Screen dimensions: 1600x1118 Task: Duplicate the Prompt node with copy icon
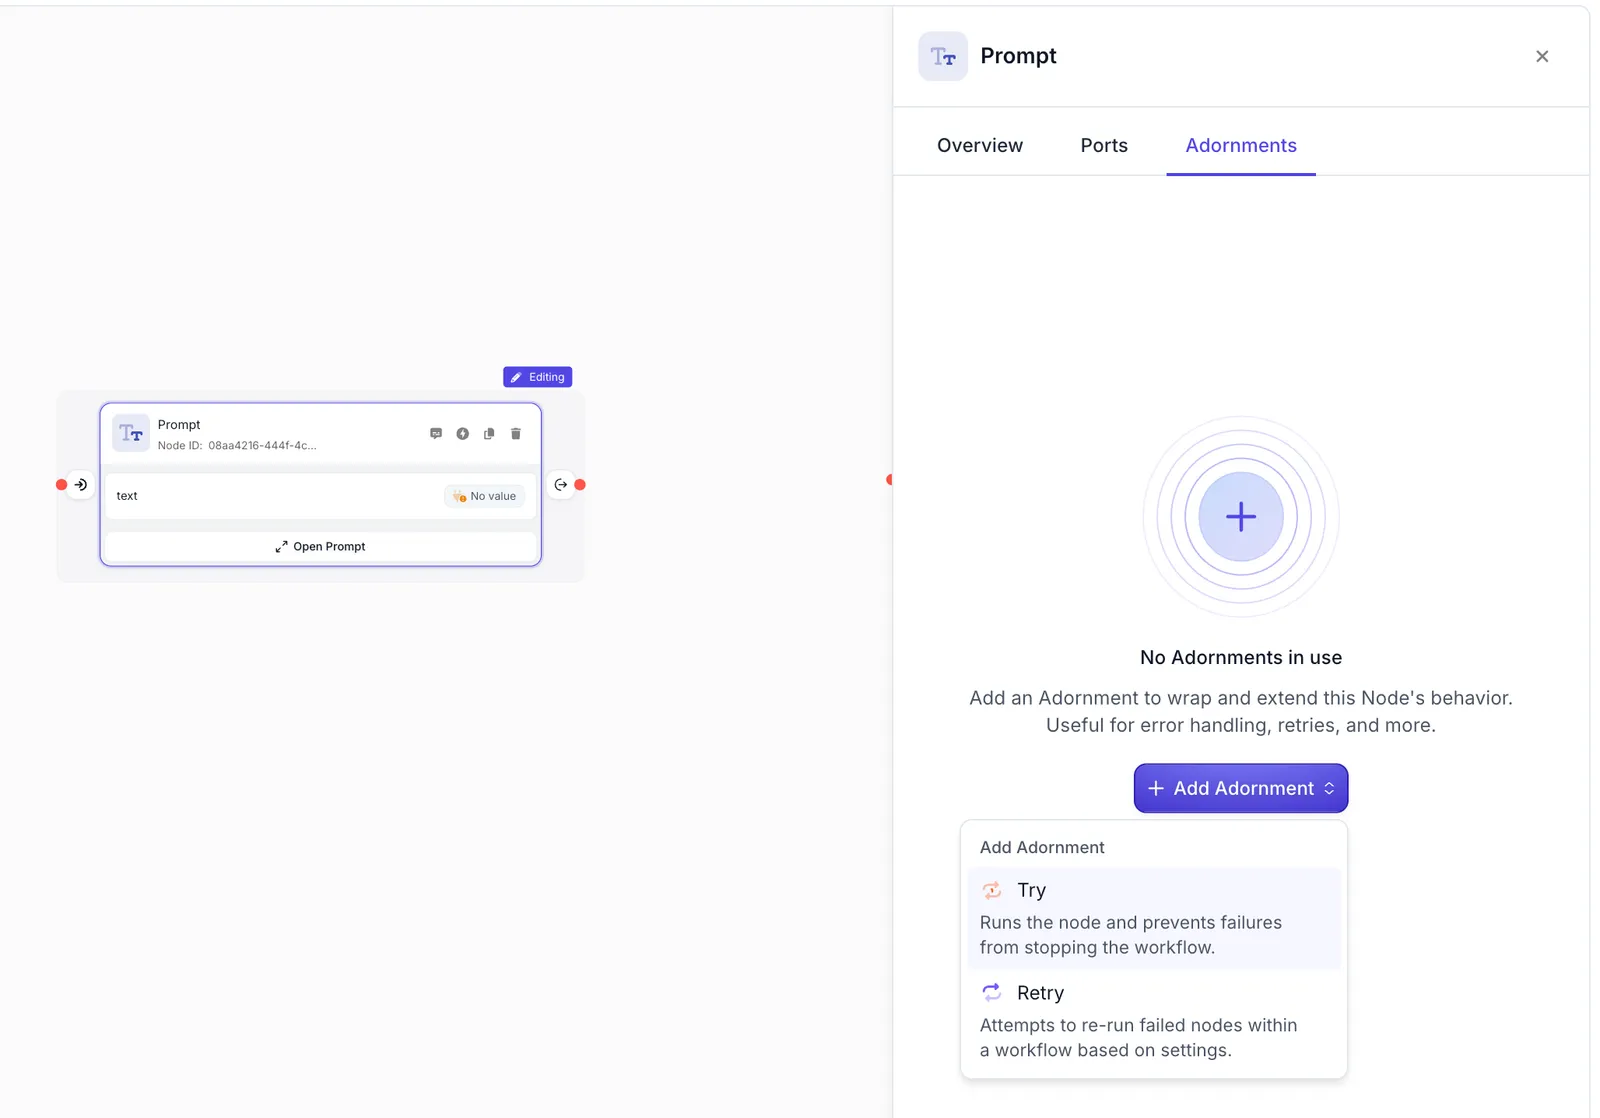[489, 434]
